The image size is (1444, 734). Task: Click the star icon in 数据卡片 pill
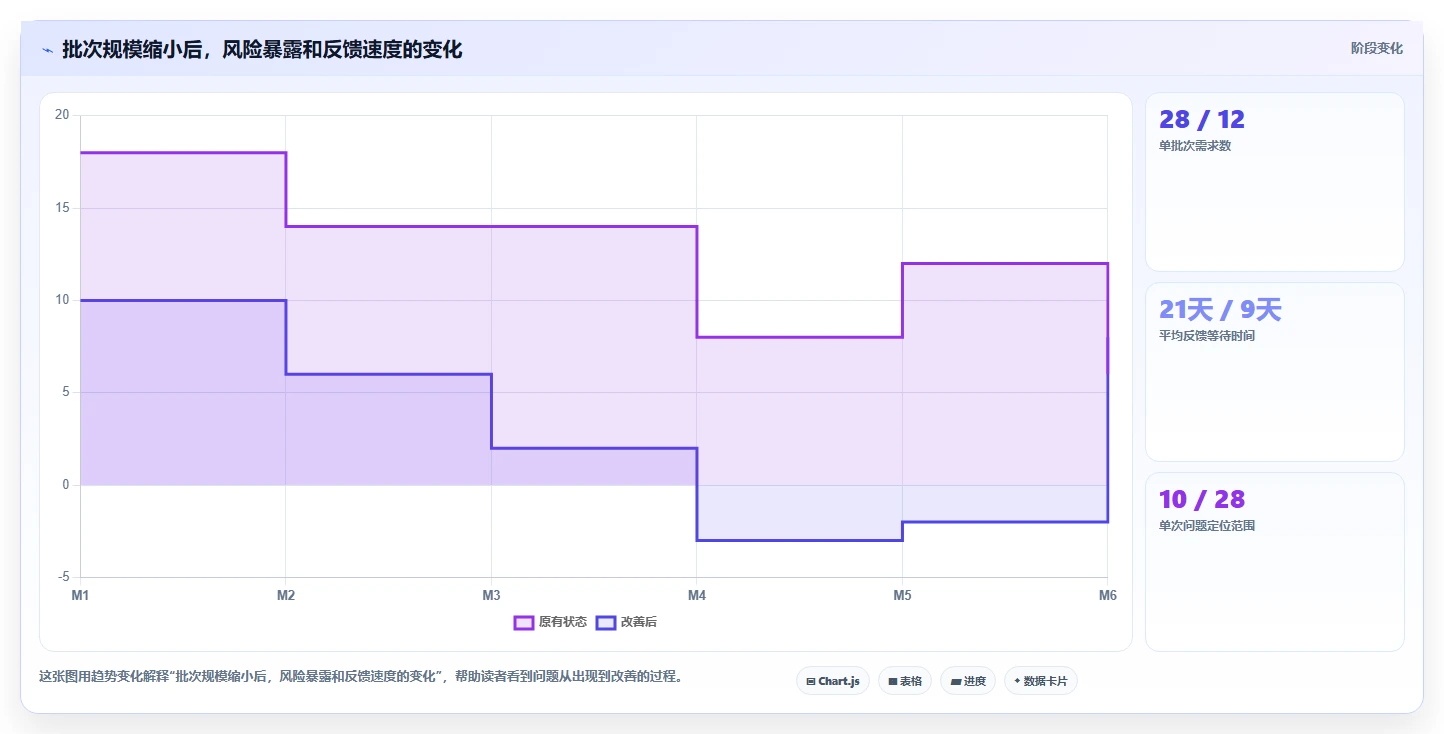(x=1017, y=681)
